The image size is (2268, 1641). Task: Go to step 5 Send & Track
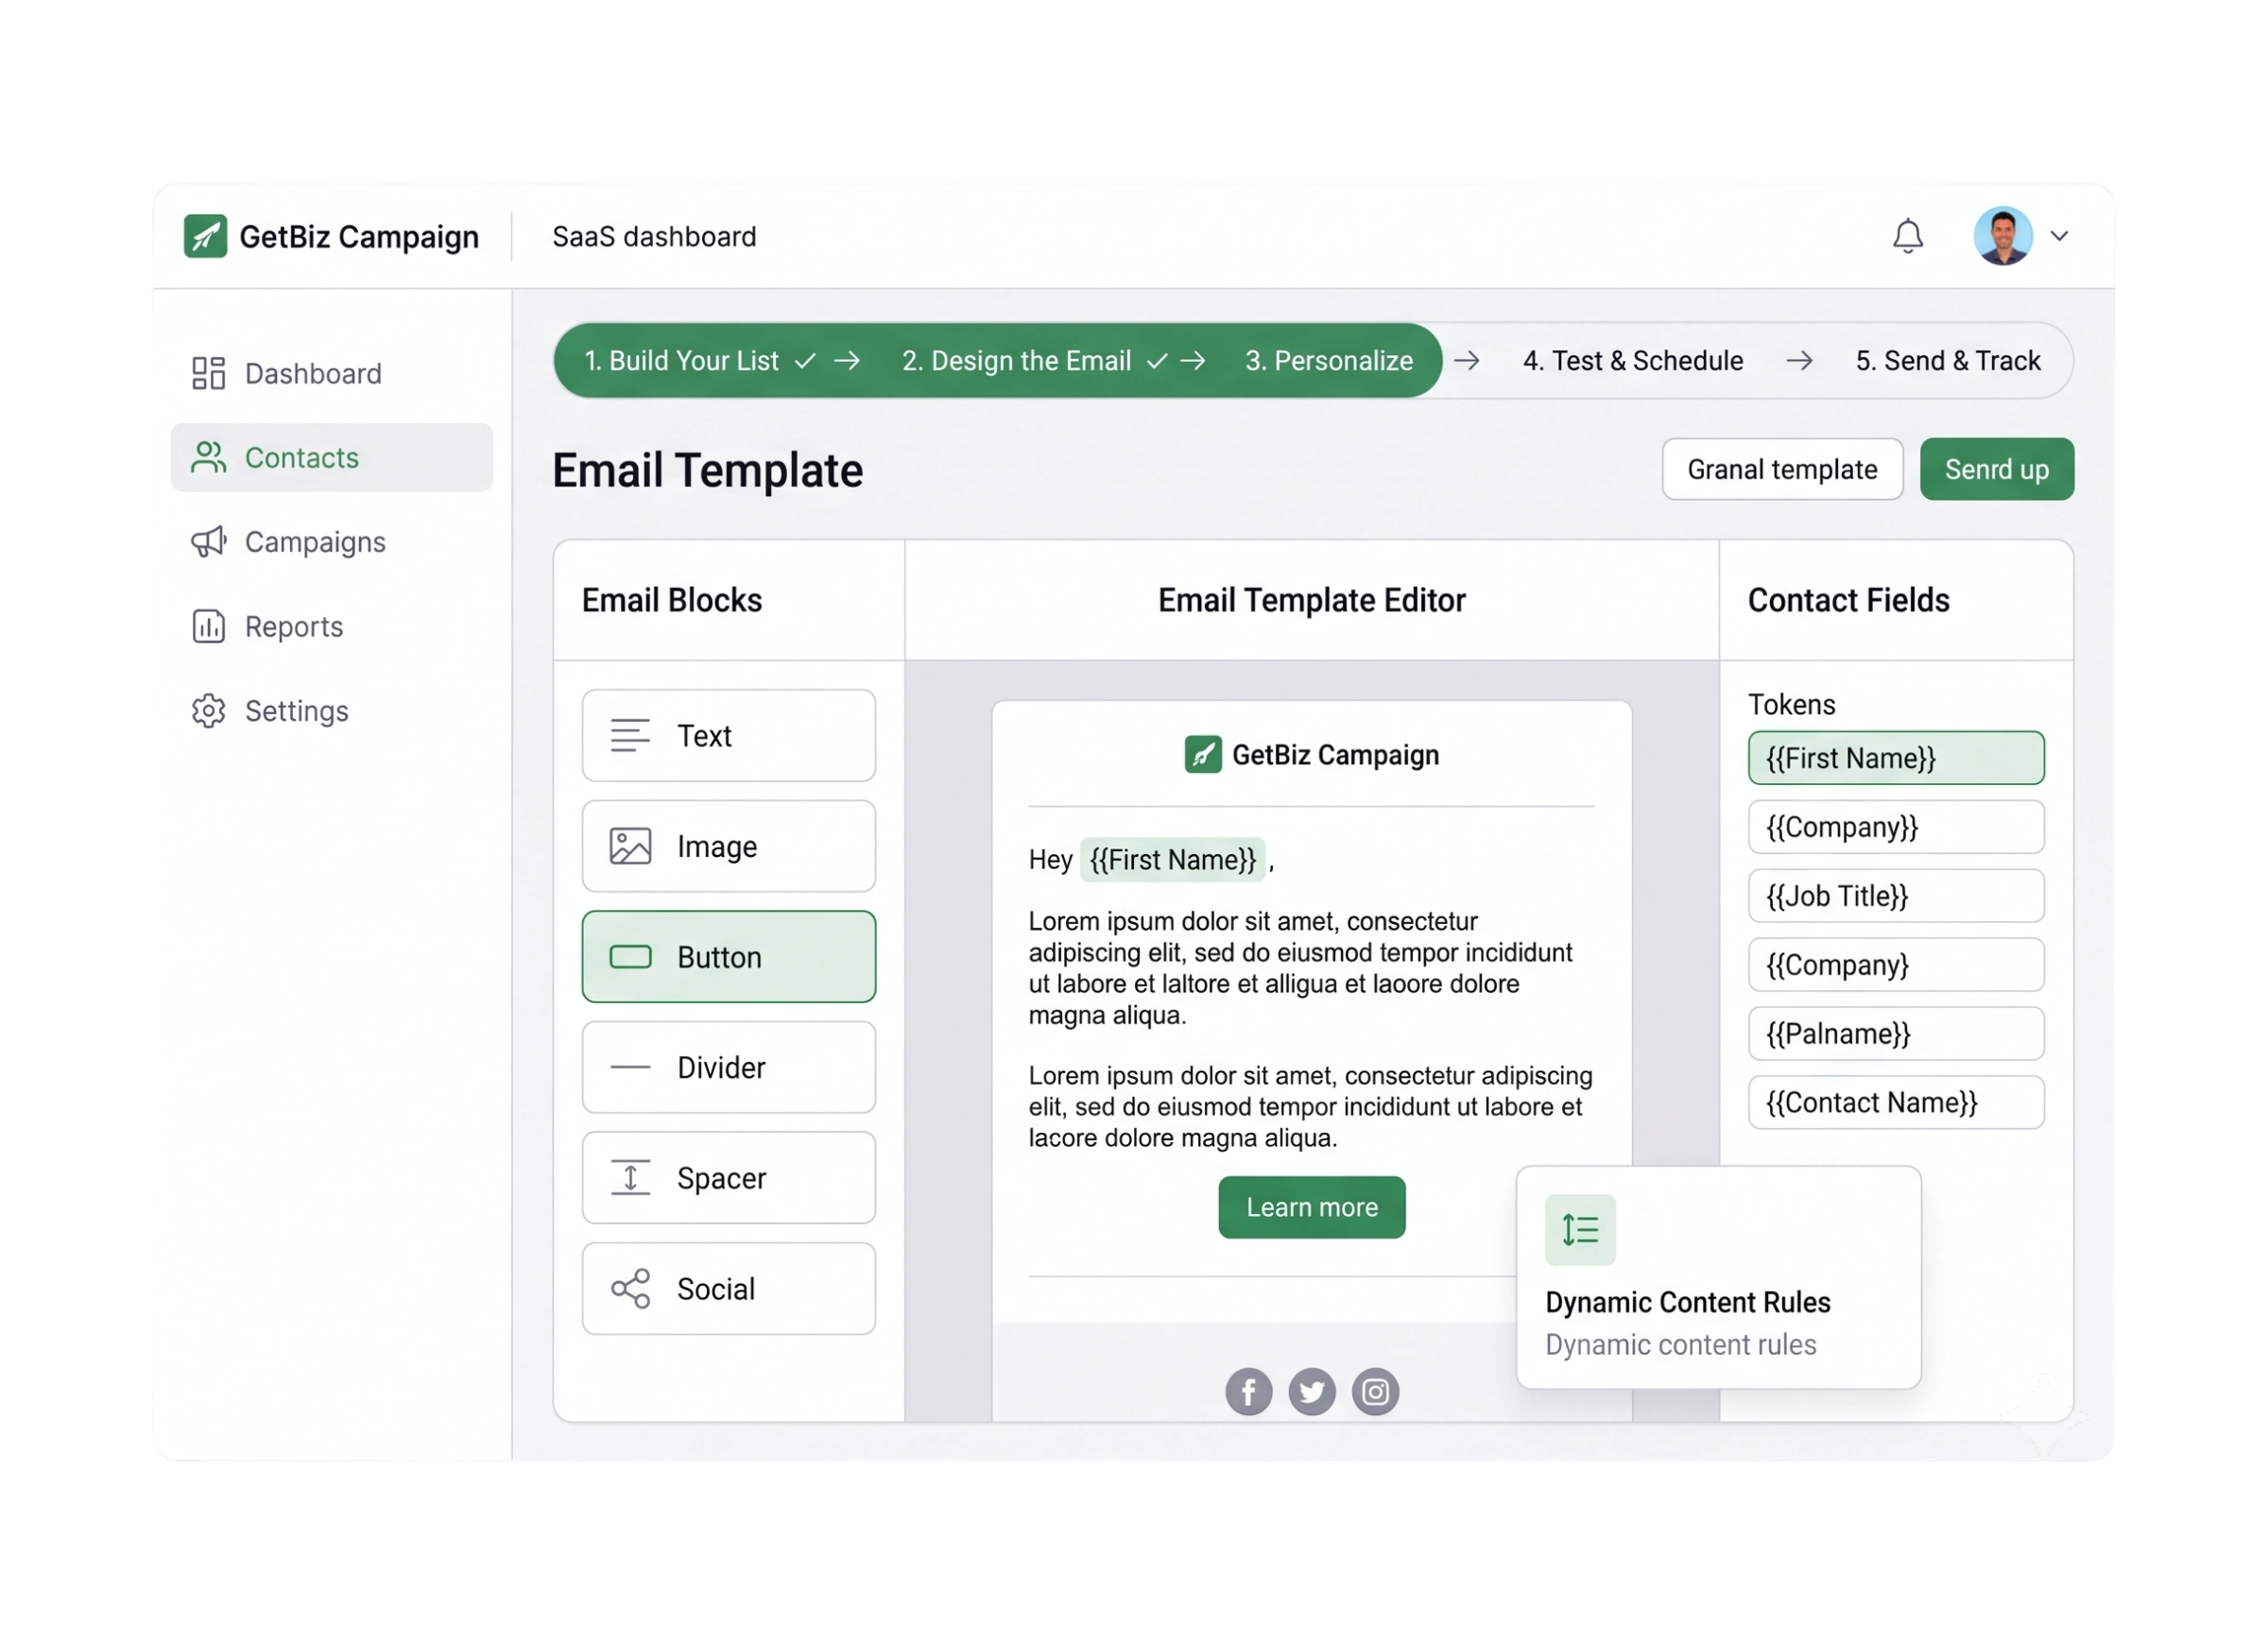click(1947, 360)
